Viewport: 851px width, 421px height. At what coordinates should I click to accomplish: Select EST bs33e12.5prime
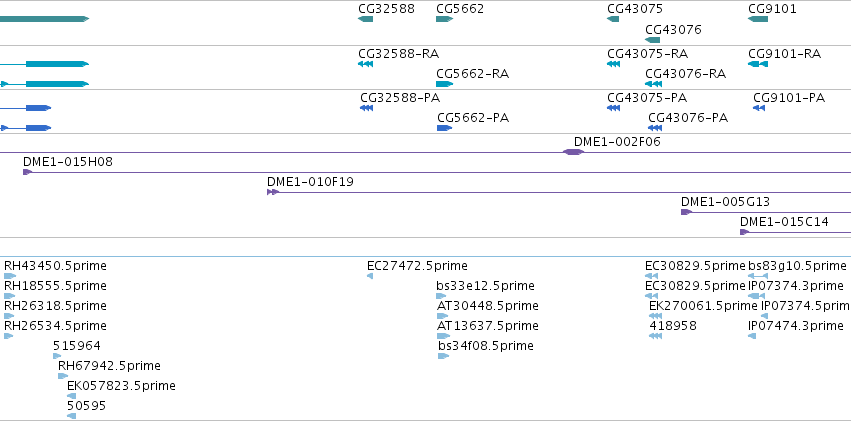coord(485,286)
